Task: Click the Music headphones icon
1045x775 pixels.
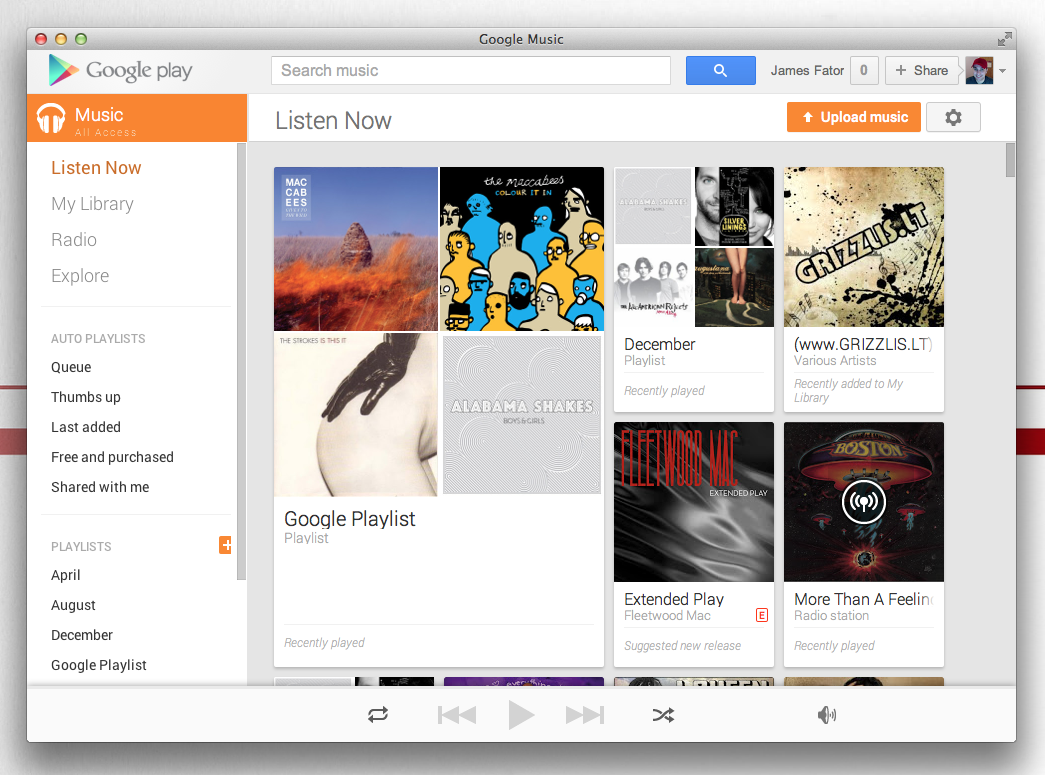Action: click(x=51, y=118)
